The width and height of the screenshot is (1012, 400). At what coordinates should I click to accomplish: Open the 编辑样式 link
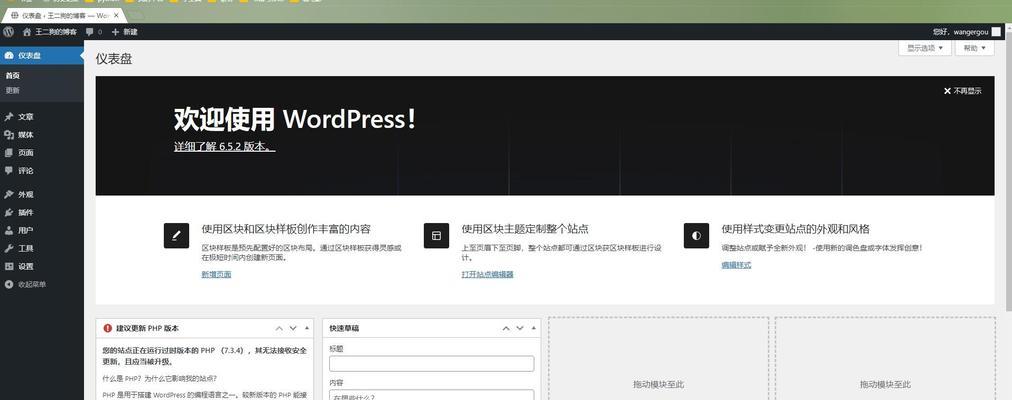(x=736, y=265)
